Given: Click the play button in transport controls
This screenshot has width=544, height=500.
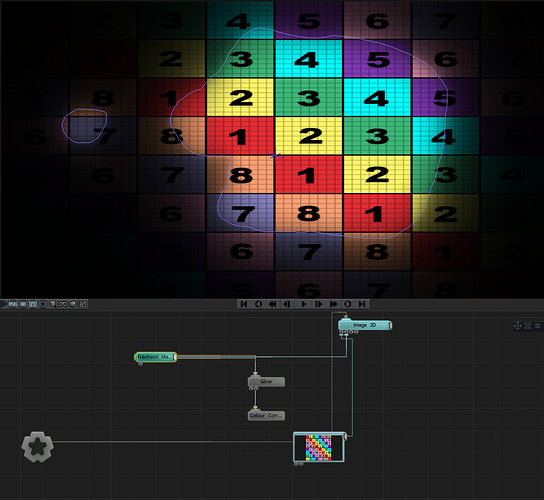Looking at the screenshot, I should (x=304, y=304).
